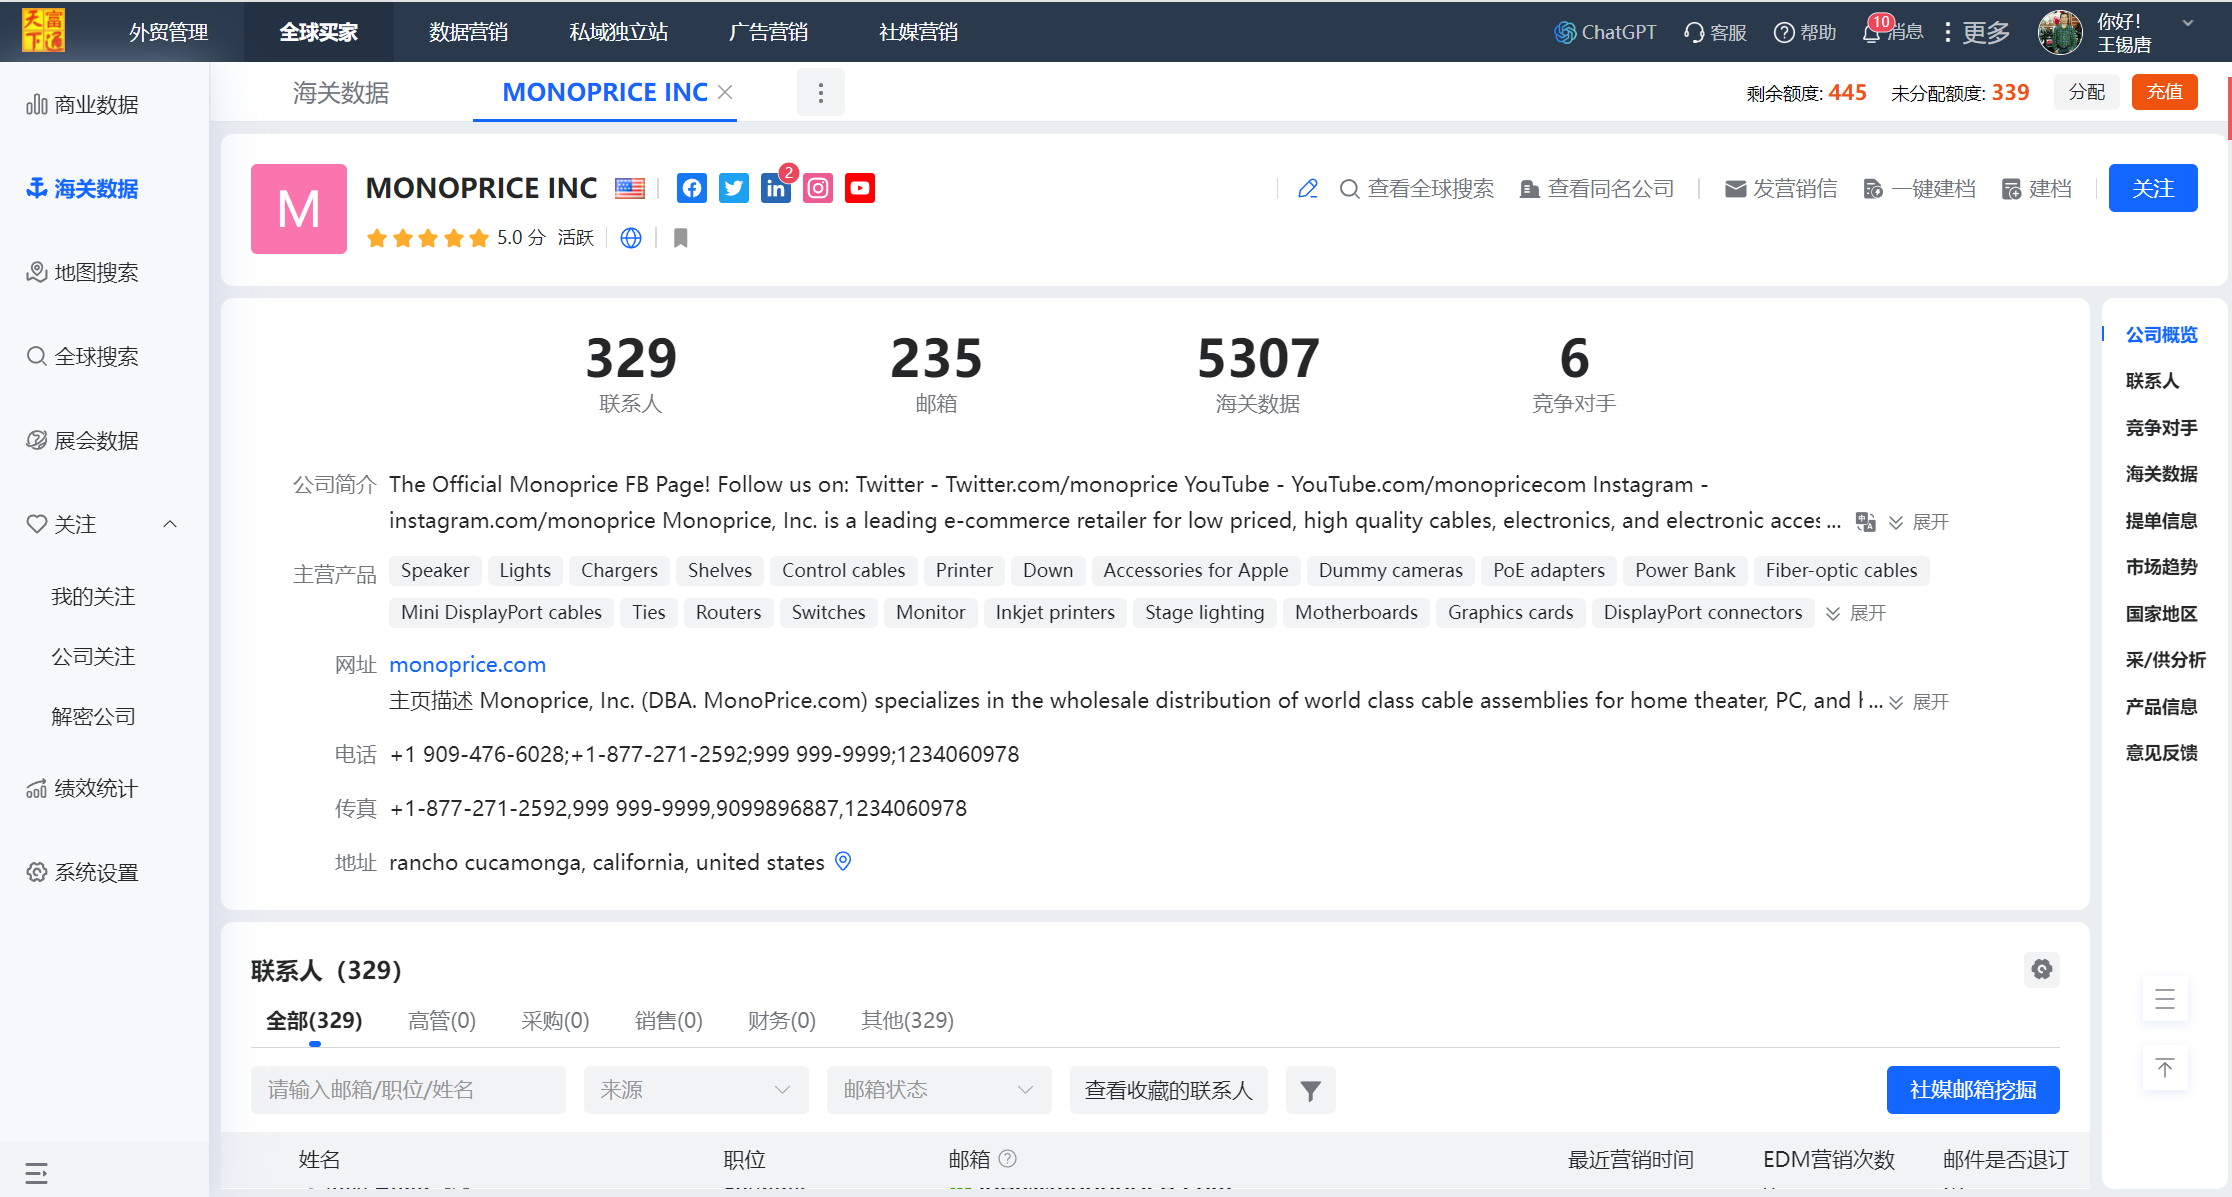This screenshot has height=1197, width=2232.
Task: Open Monoprice Twitter profile icon
Action: (x=734, y=188)
